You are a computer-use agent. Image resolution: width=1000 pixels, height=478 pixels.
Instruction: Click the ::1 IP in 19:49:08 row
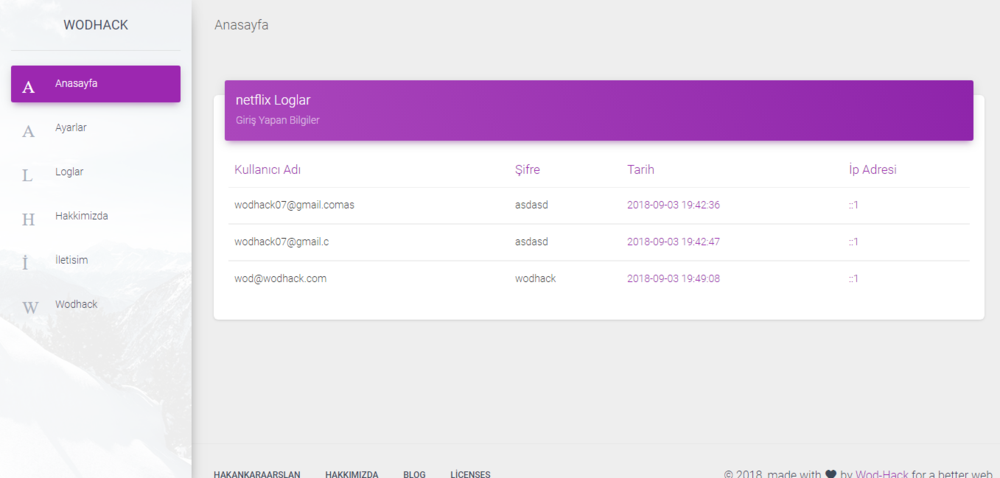(853, 279)
